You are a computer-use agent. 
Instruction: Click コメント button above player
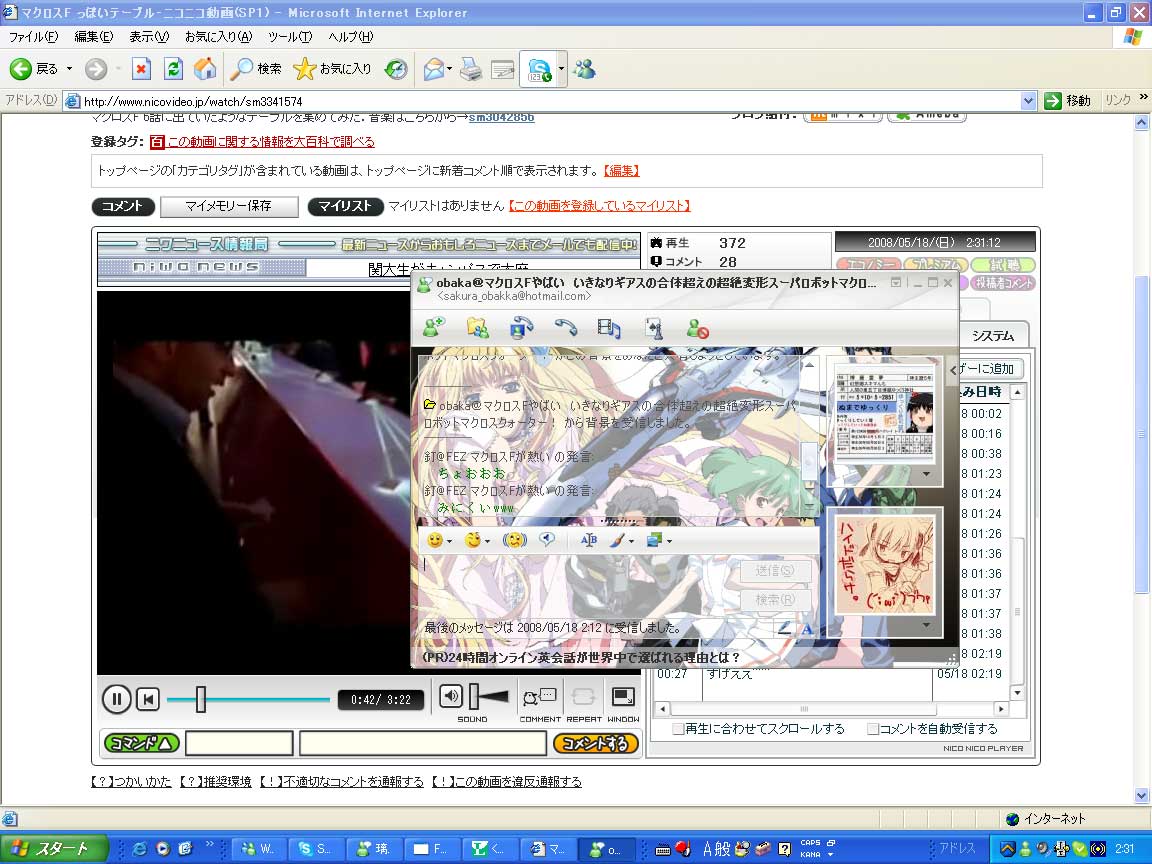pyautogui.click(x=123, y=206)
